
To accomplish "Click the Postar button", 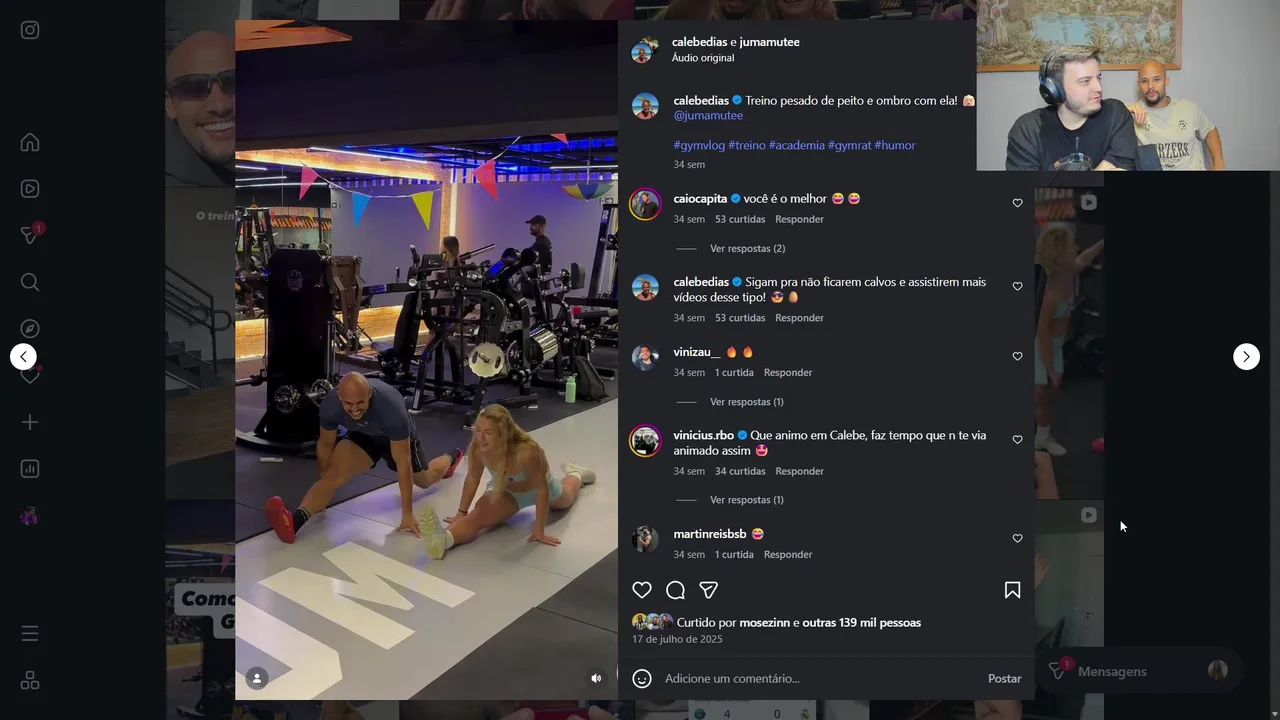I will (1004, 678).
